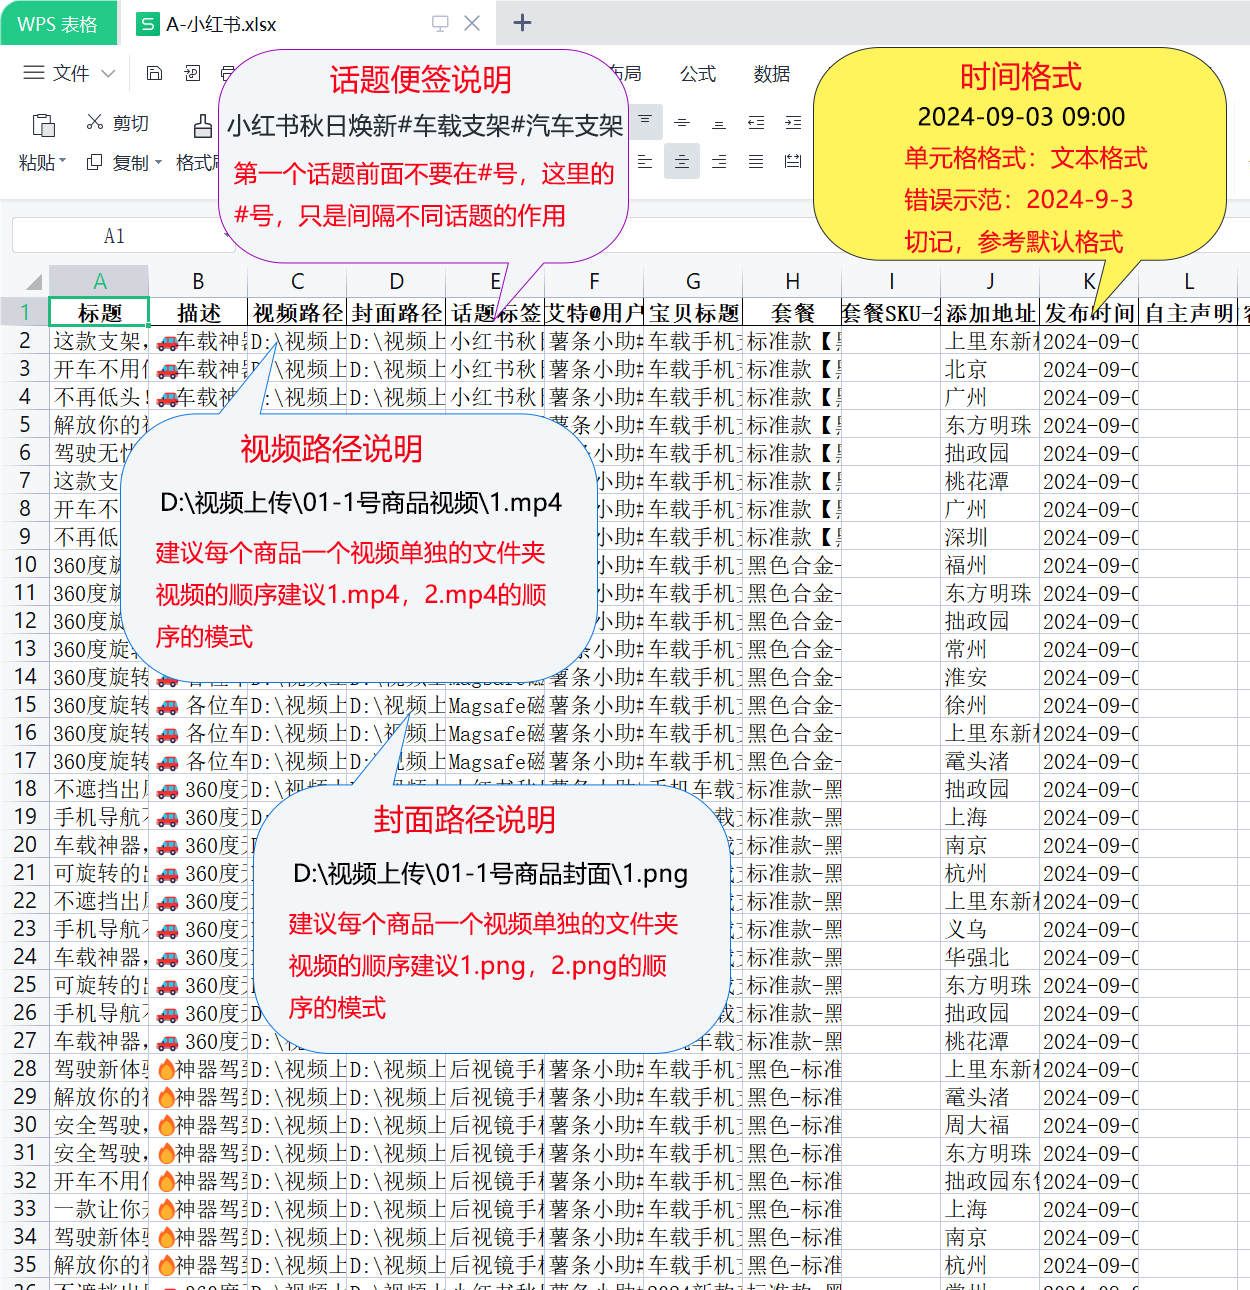Click the WPS sheet icon on the file tab
1250x1290 pixels.
click(x=147, y=24)
